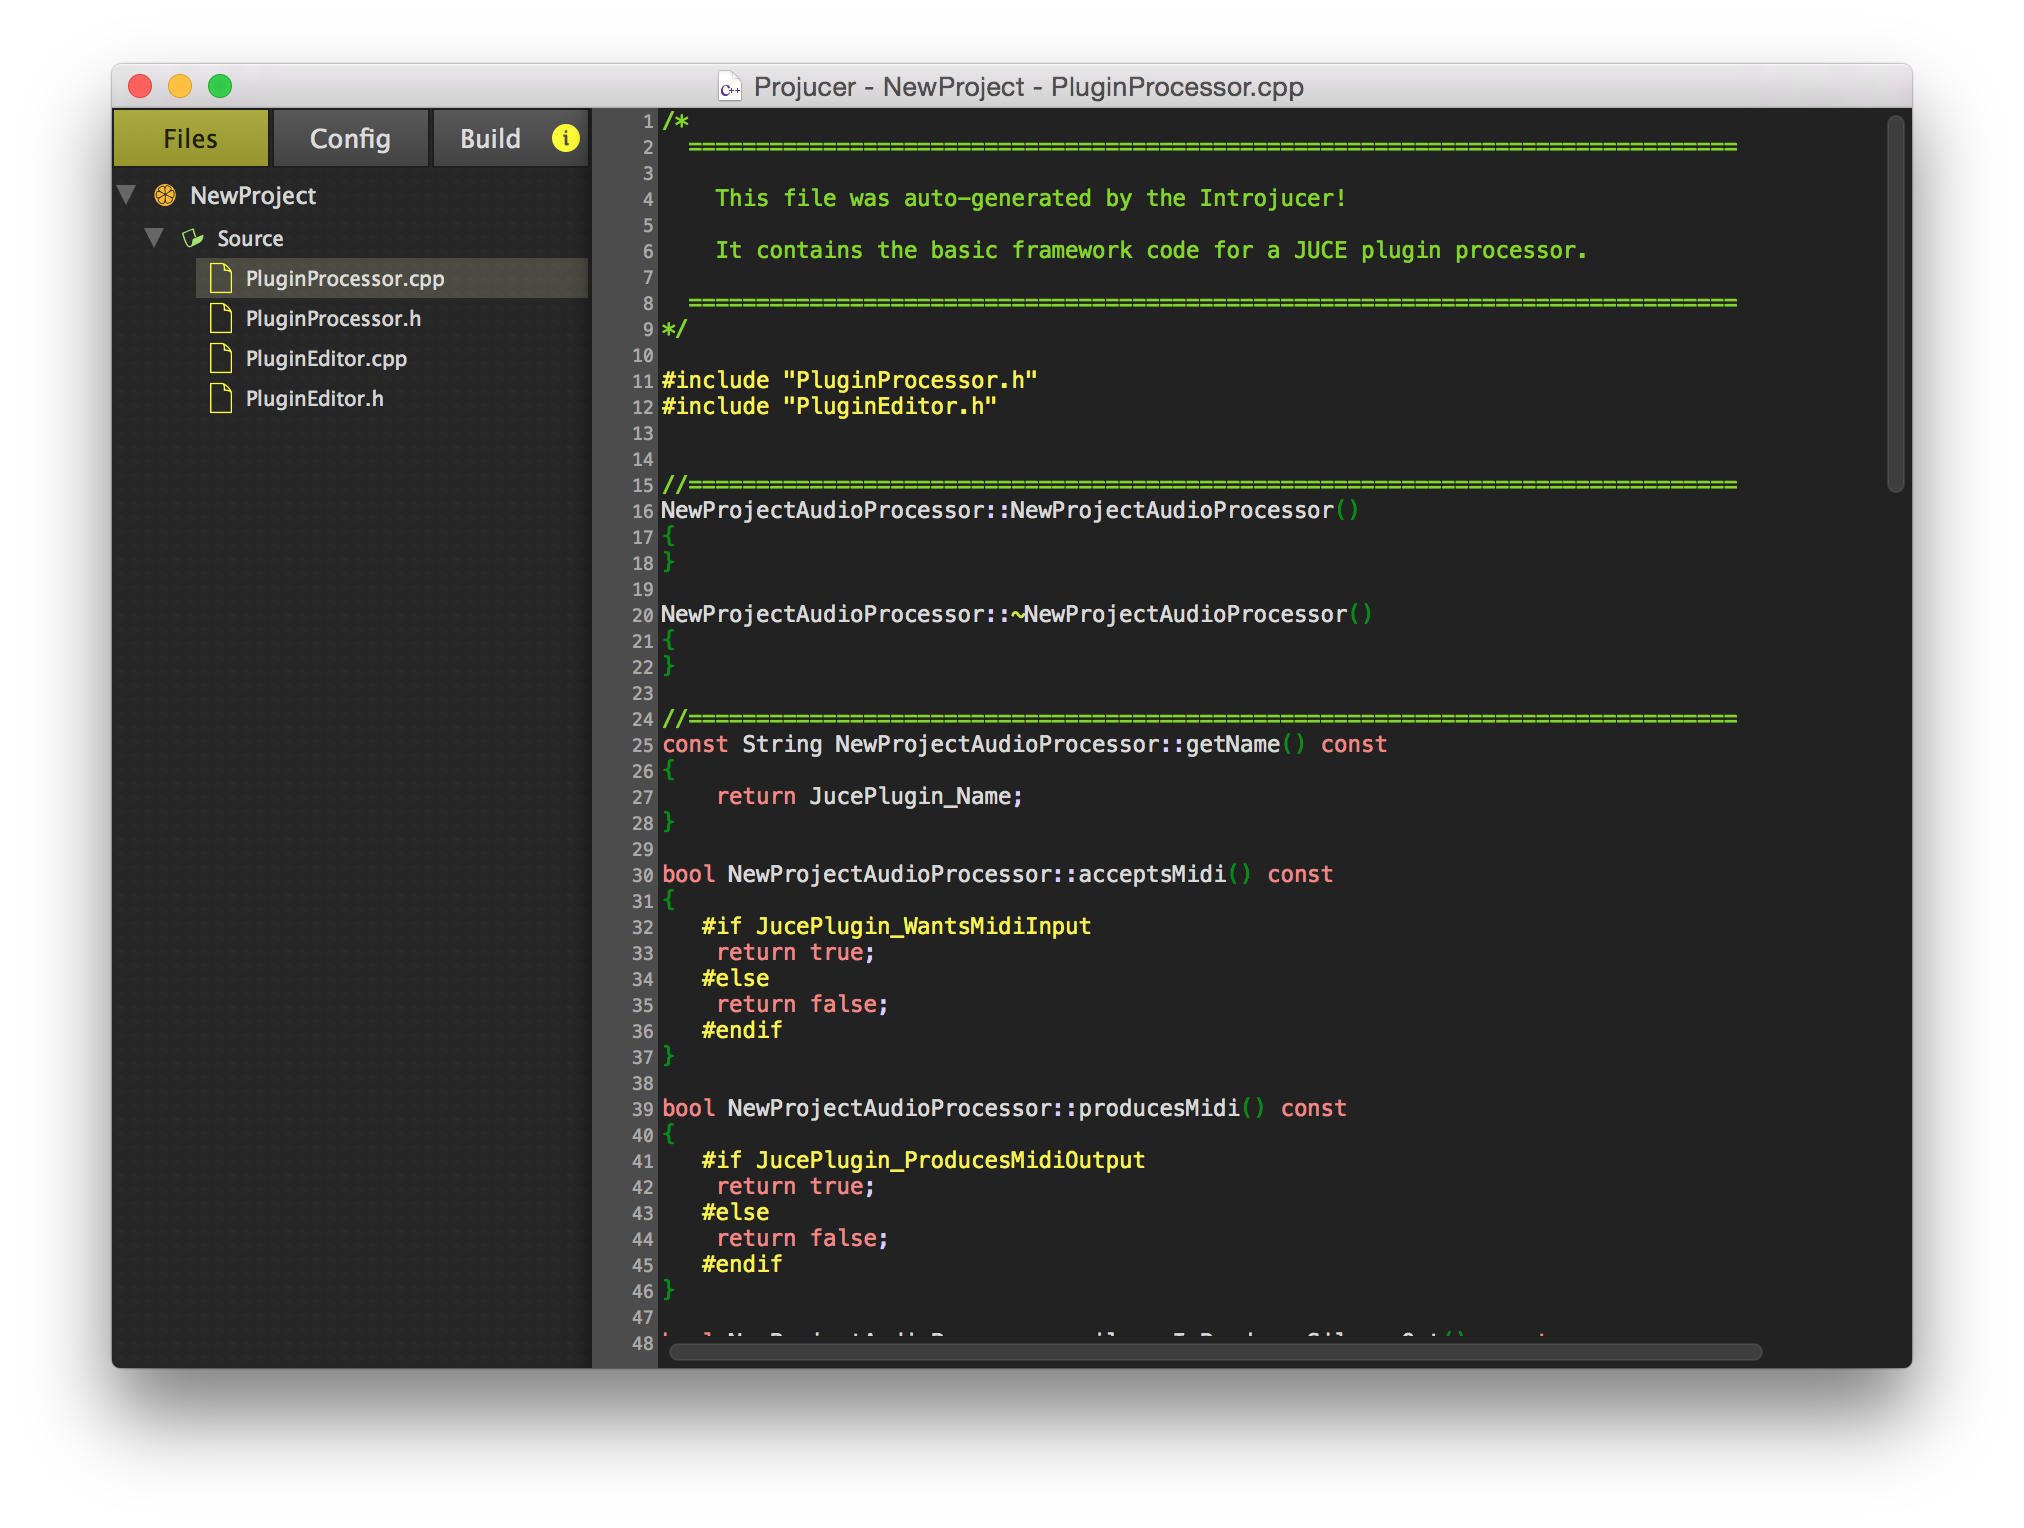Click the PluginEditor.h file icon
Screen dimensions: 2024x1528
[221, 398]
